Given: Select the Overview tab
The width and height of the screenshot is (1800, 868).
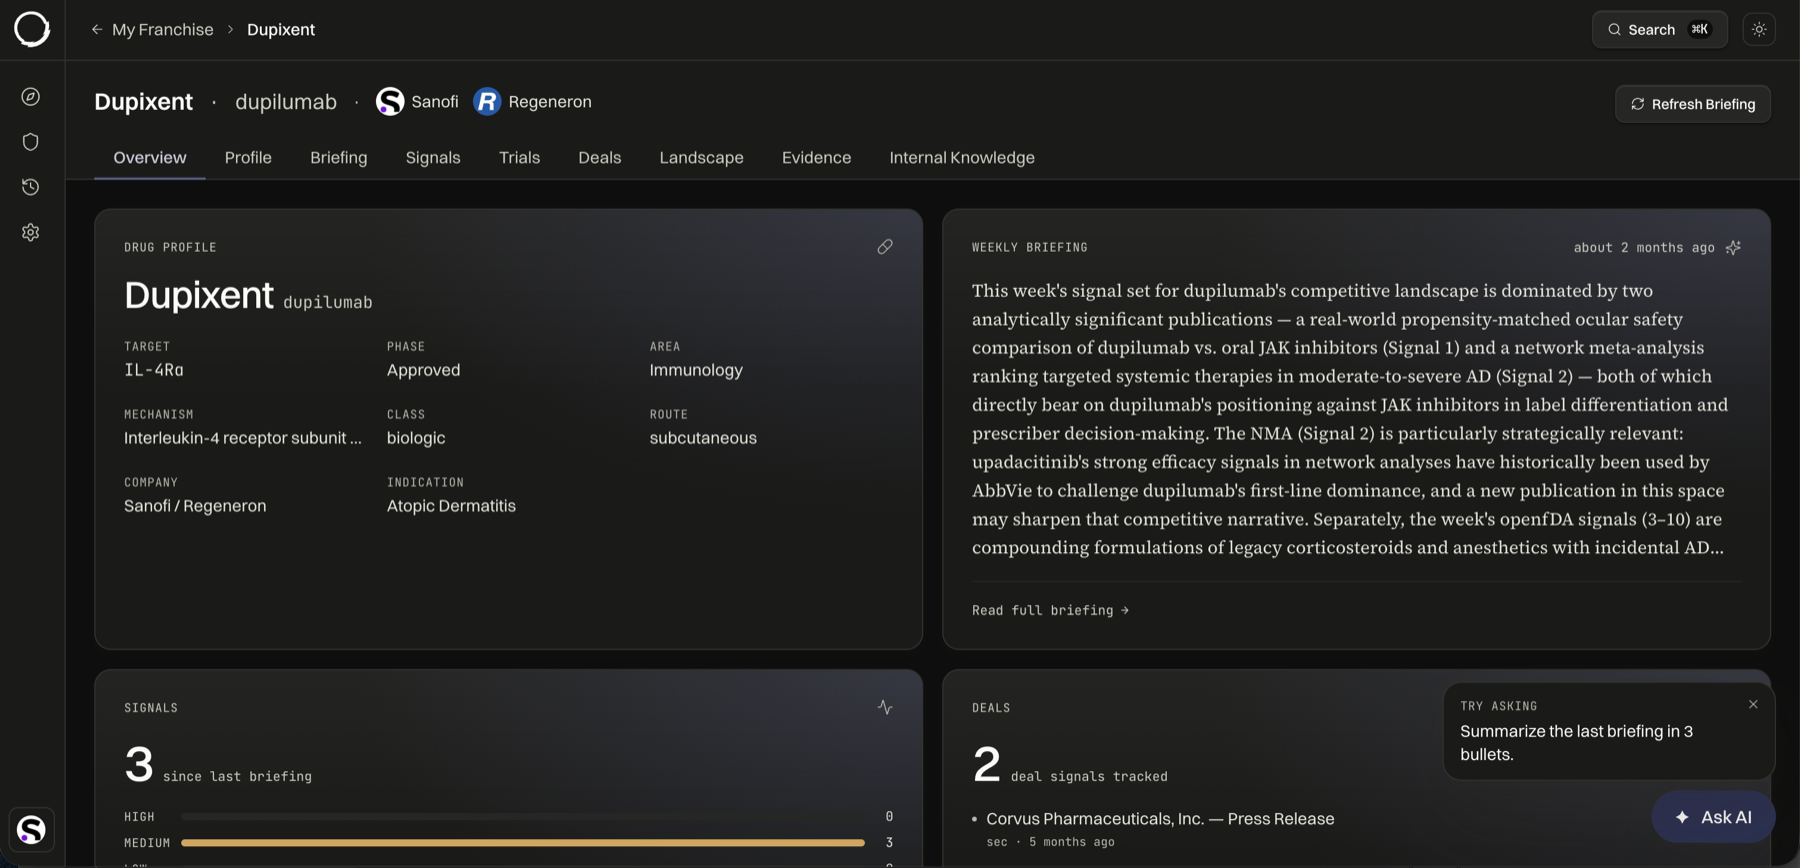Looking at the screenshot, I should pos(150,158).
